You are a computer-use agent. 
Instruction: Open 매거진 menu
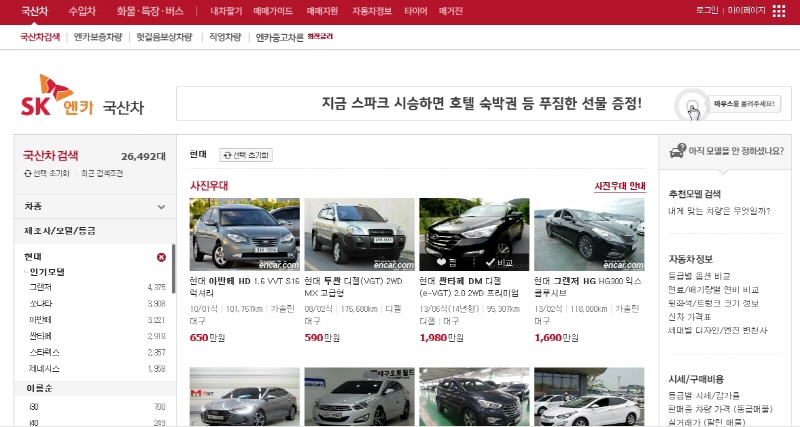(451, 11)
